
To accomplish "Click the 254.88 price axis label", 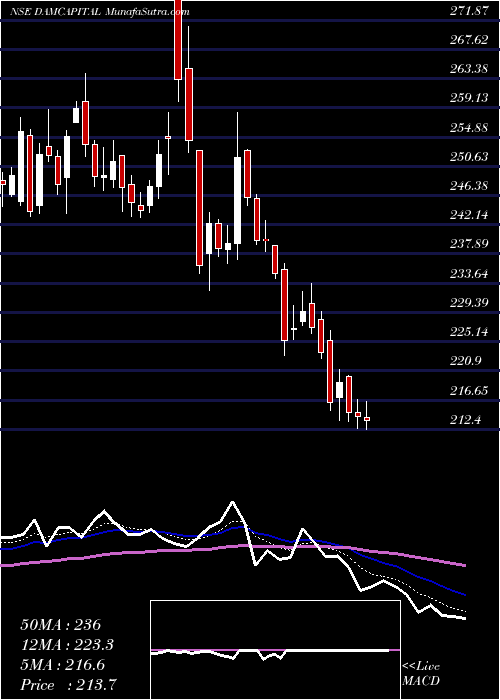I will pos(469,128).
